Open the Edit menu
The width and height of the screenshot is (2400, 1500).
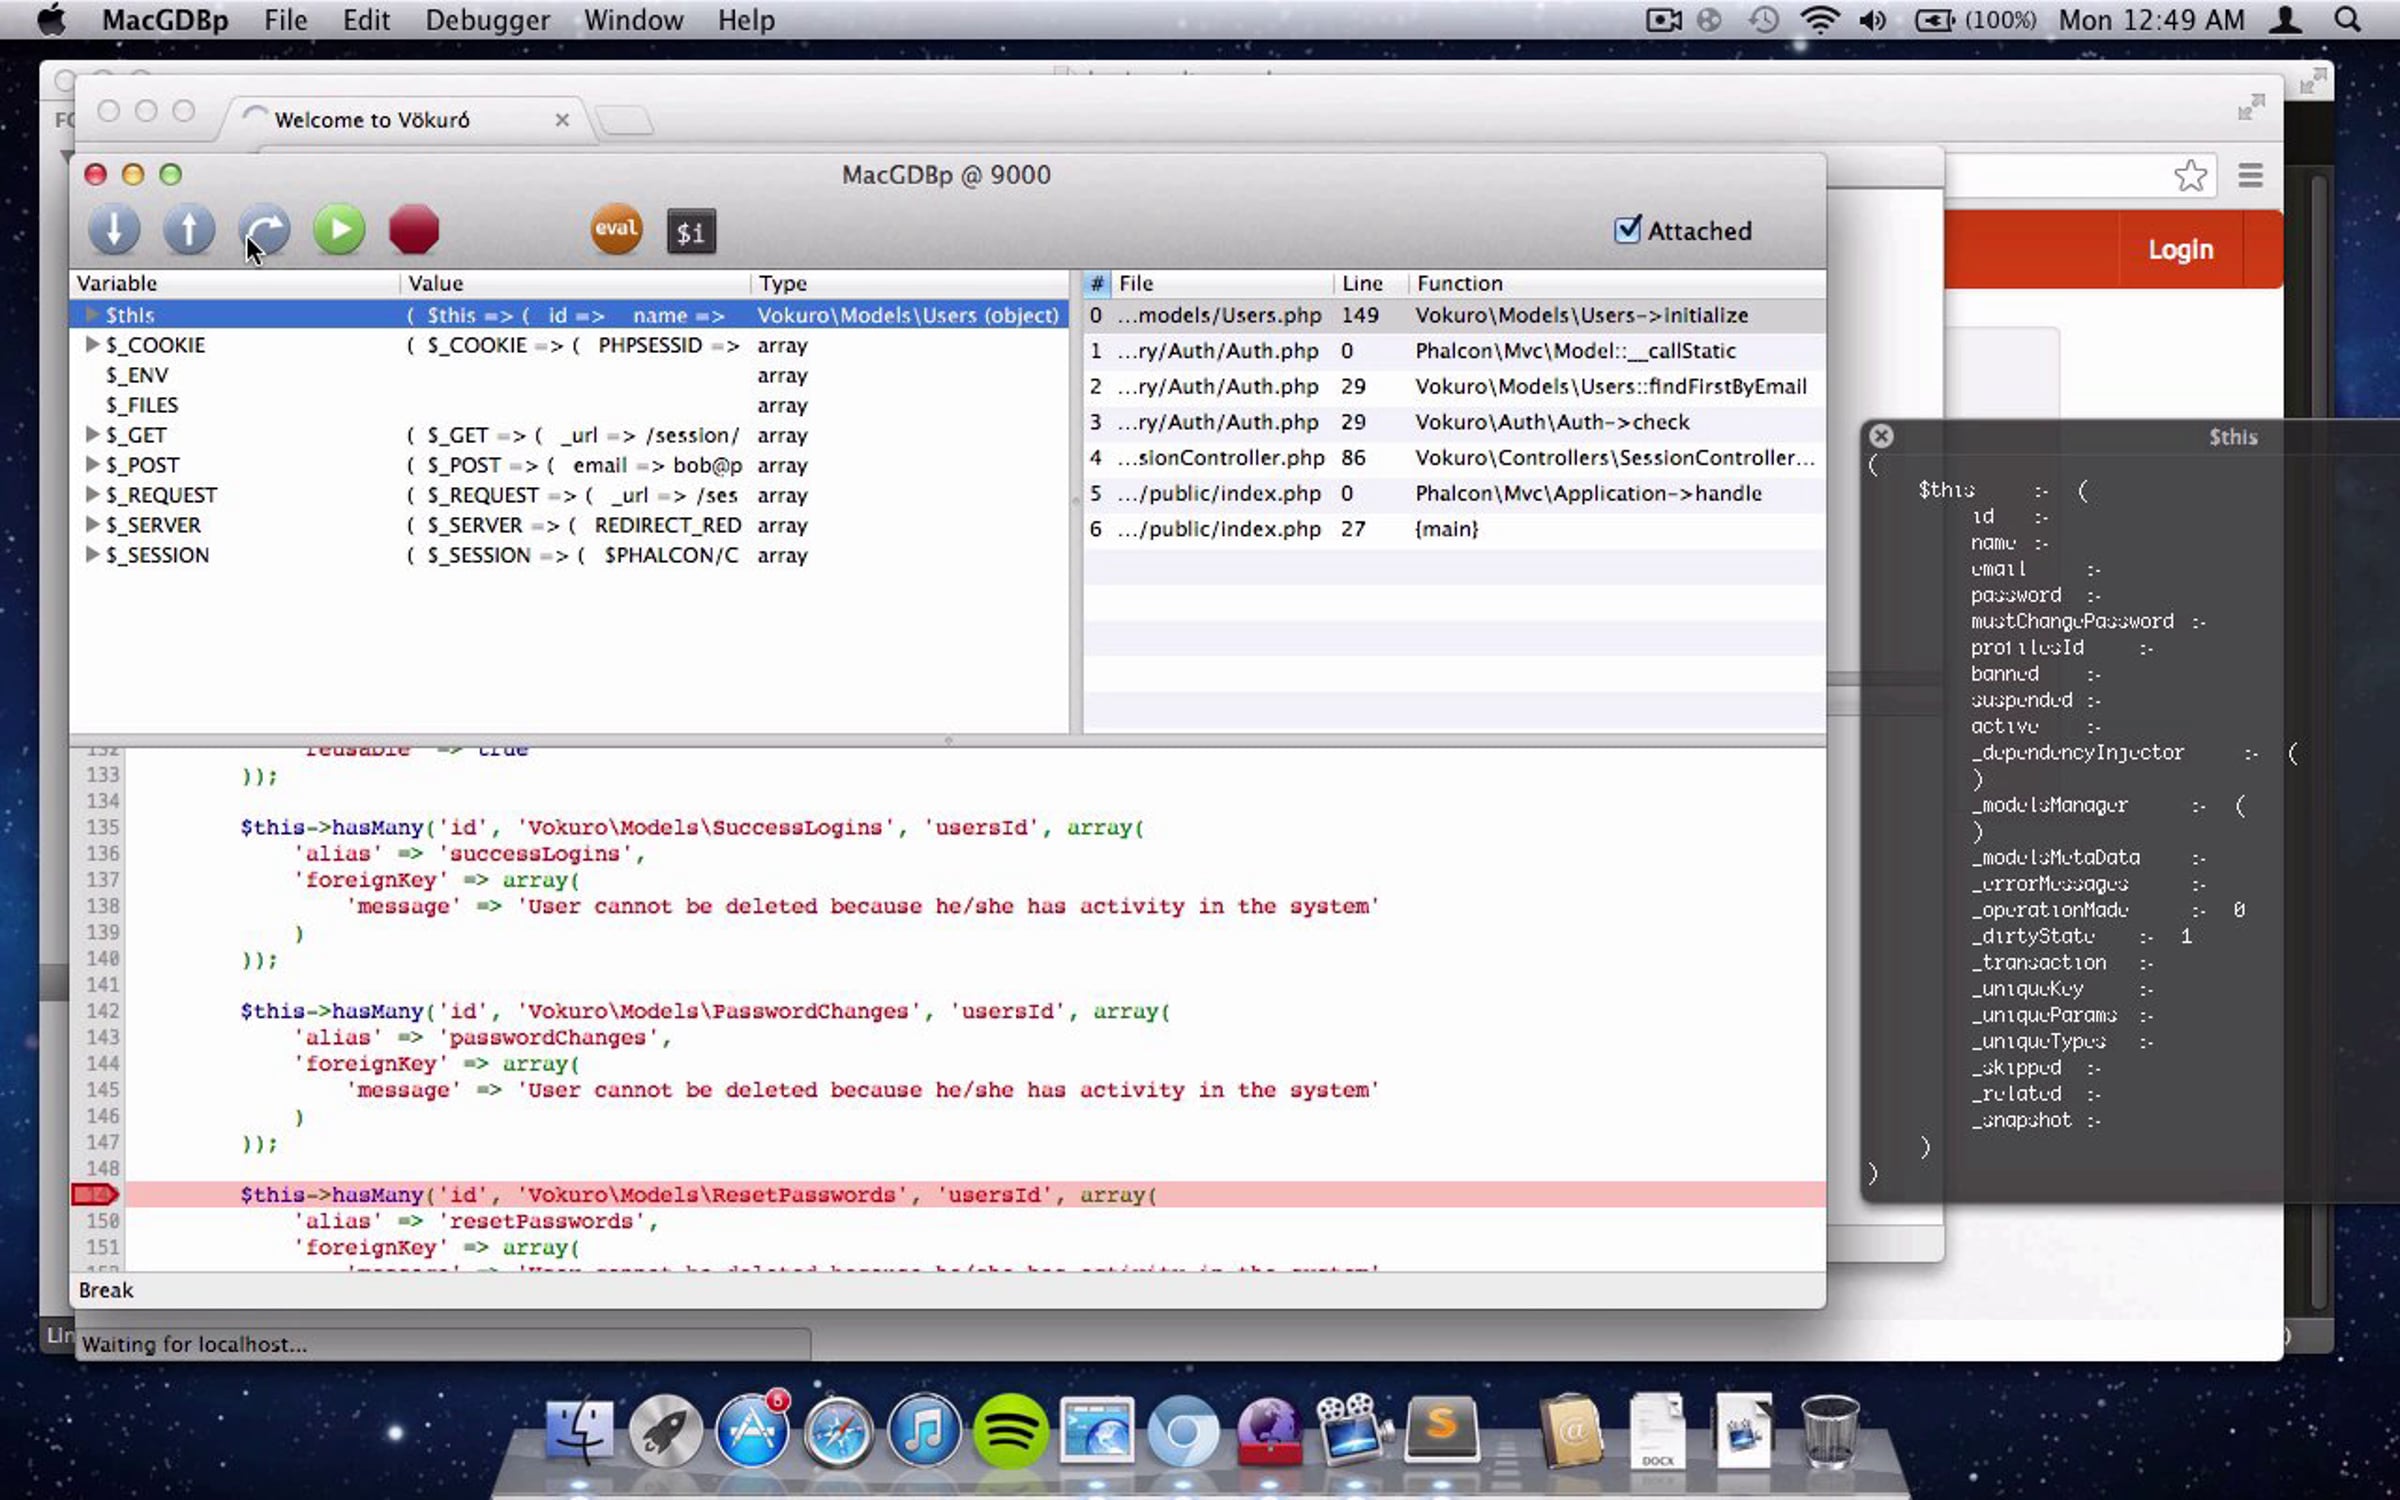click(366, 20)
